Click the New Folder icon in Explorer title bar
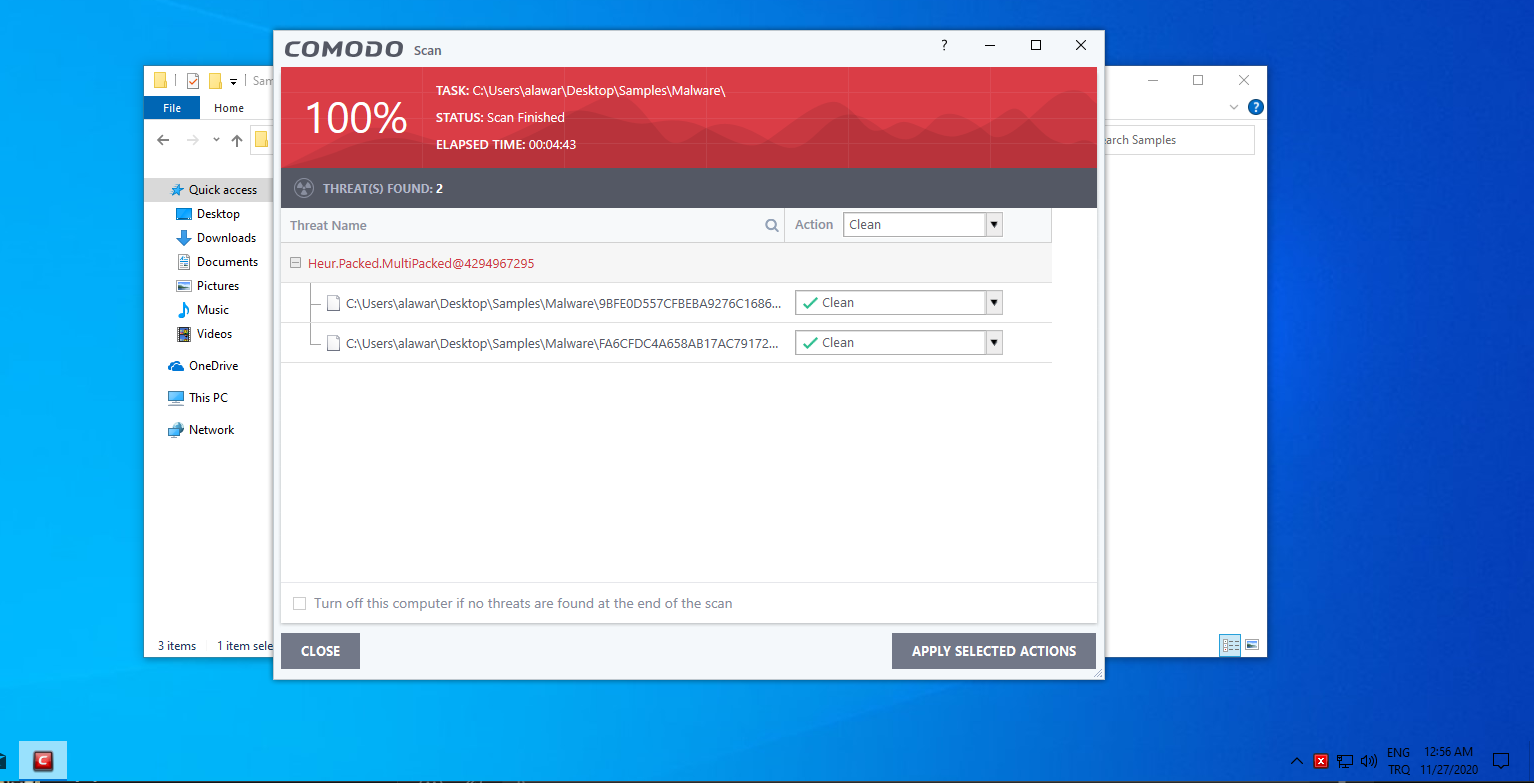The image size is (1534, 783). 215,81
